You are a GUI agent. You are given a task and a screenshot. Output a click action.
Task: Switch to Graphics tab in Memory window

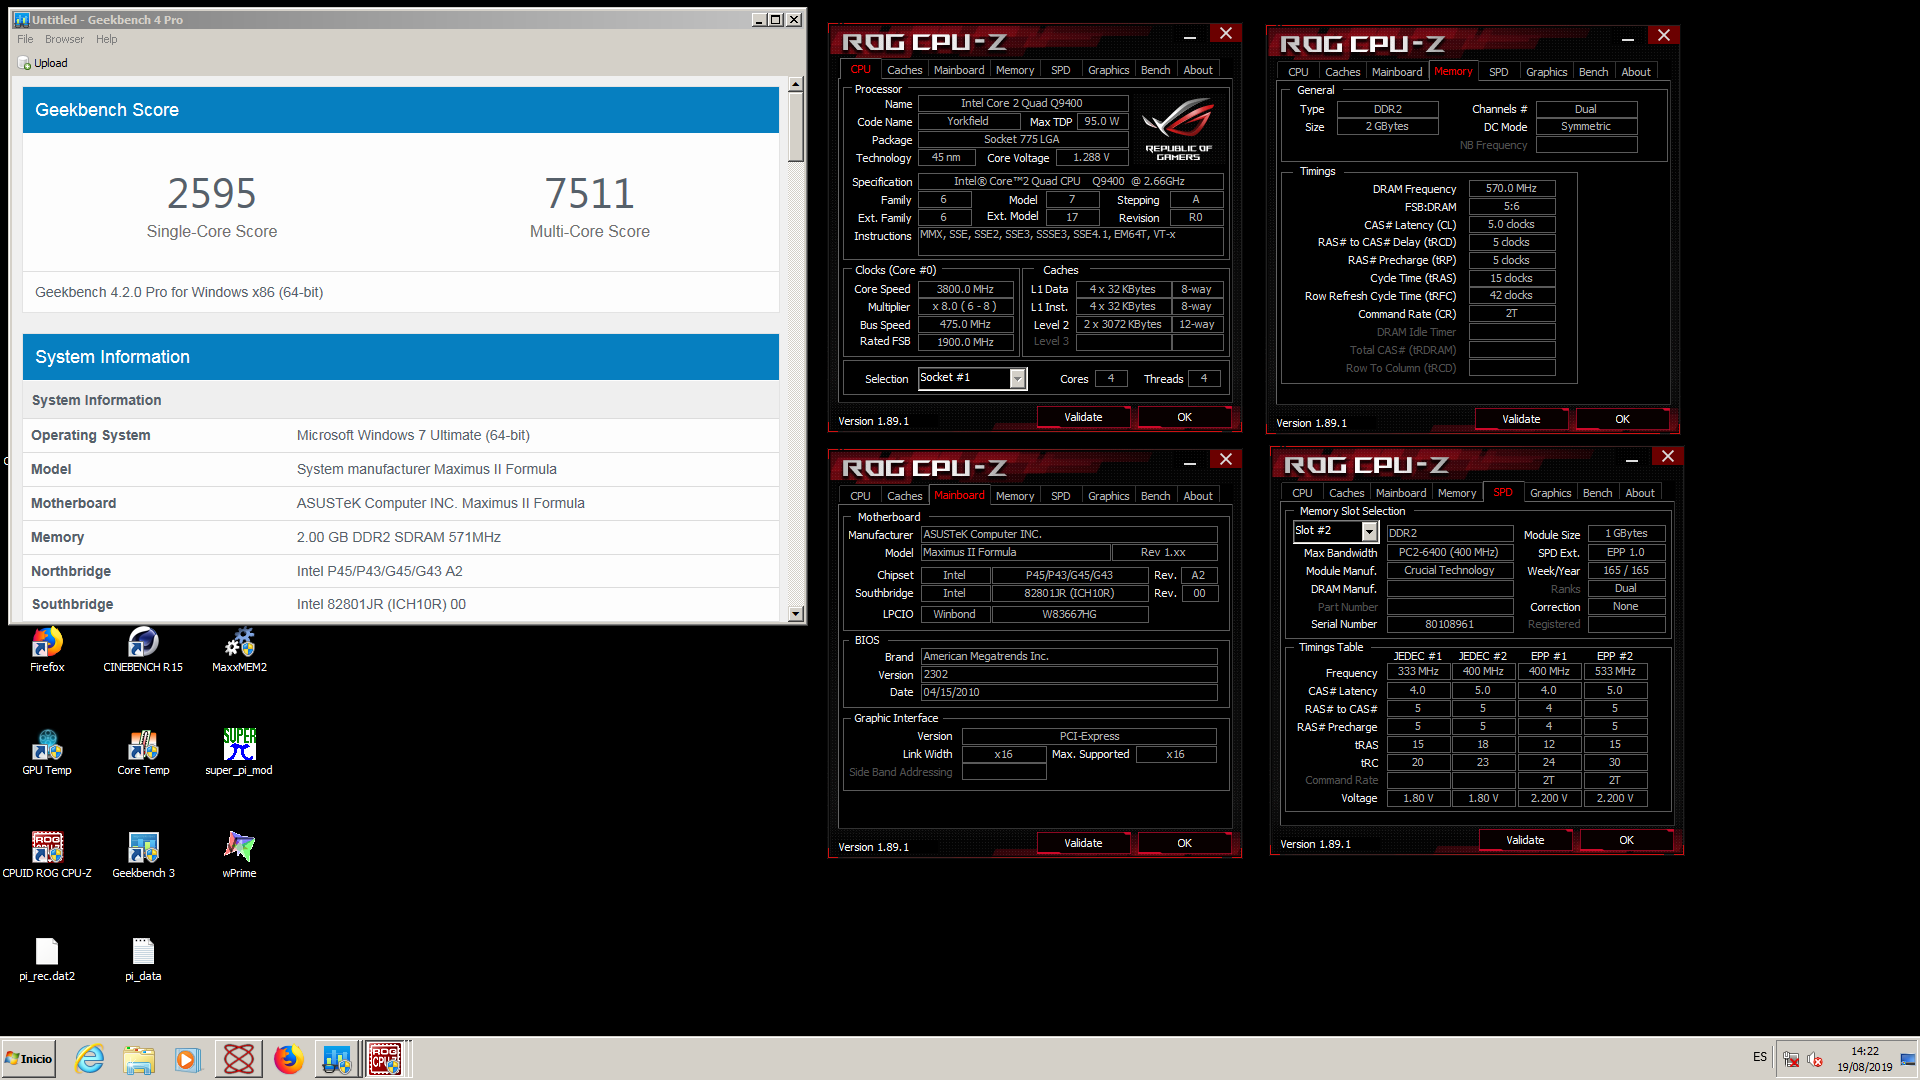(1546, 72)
